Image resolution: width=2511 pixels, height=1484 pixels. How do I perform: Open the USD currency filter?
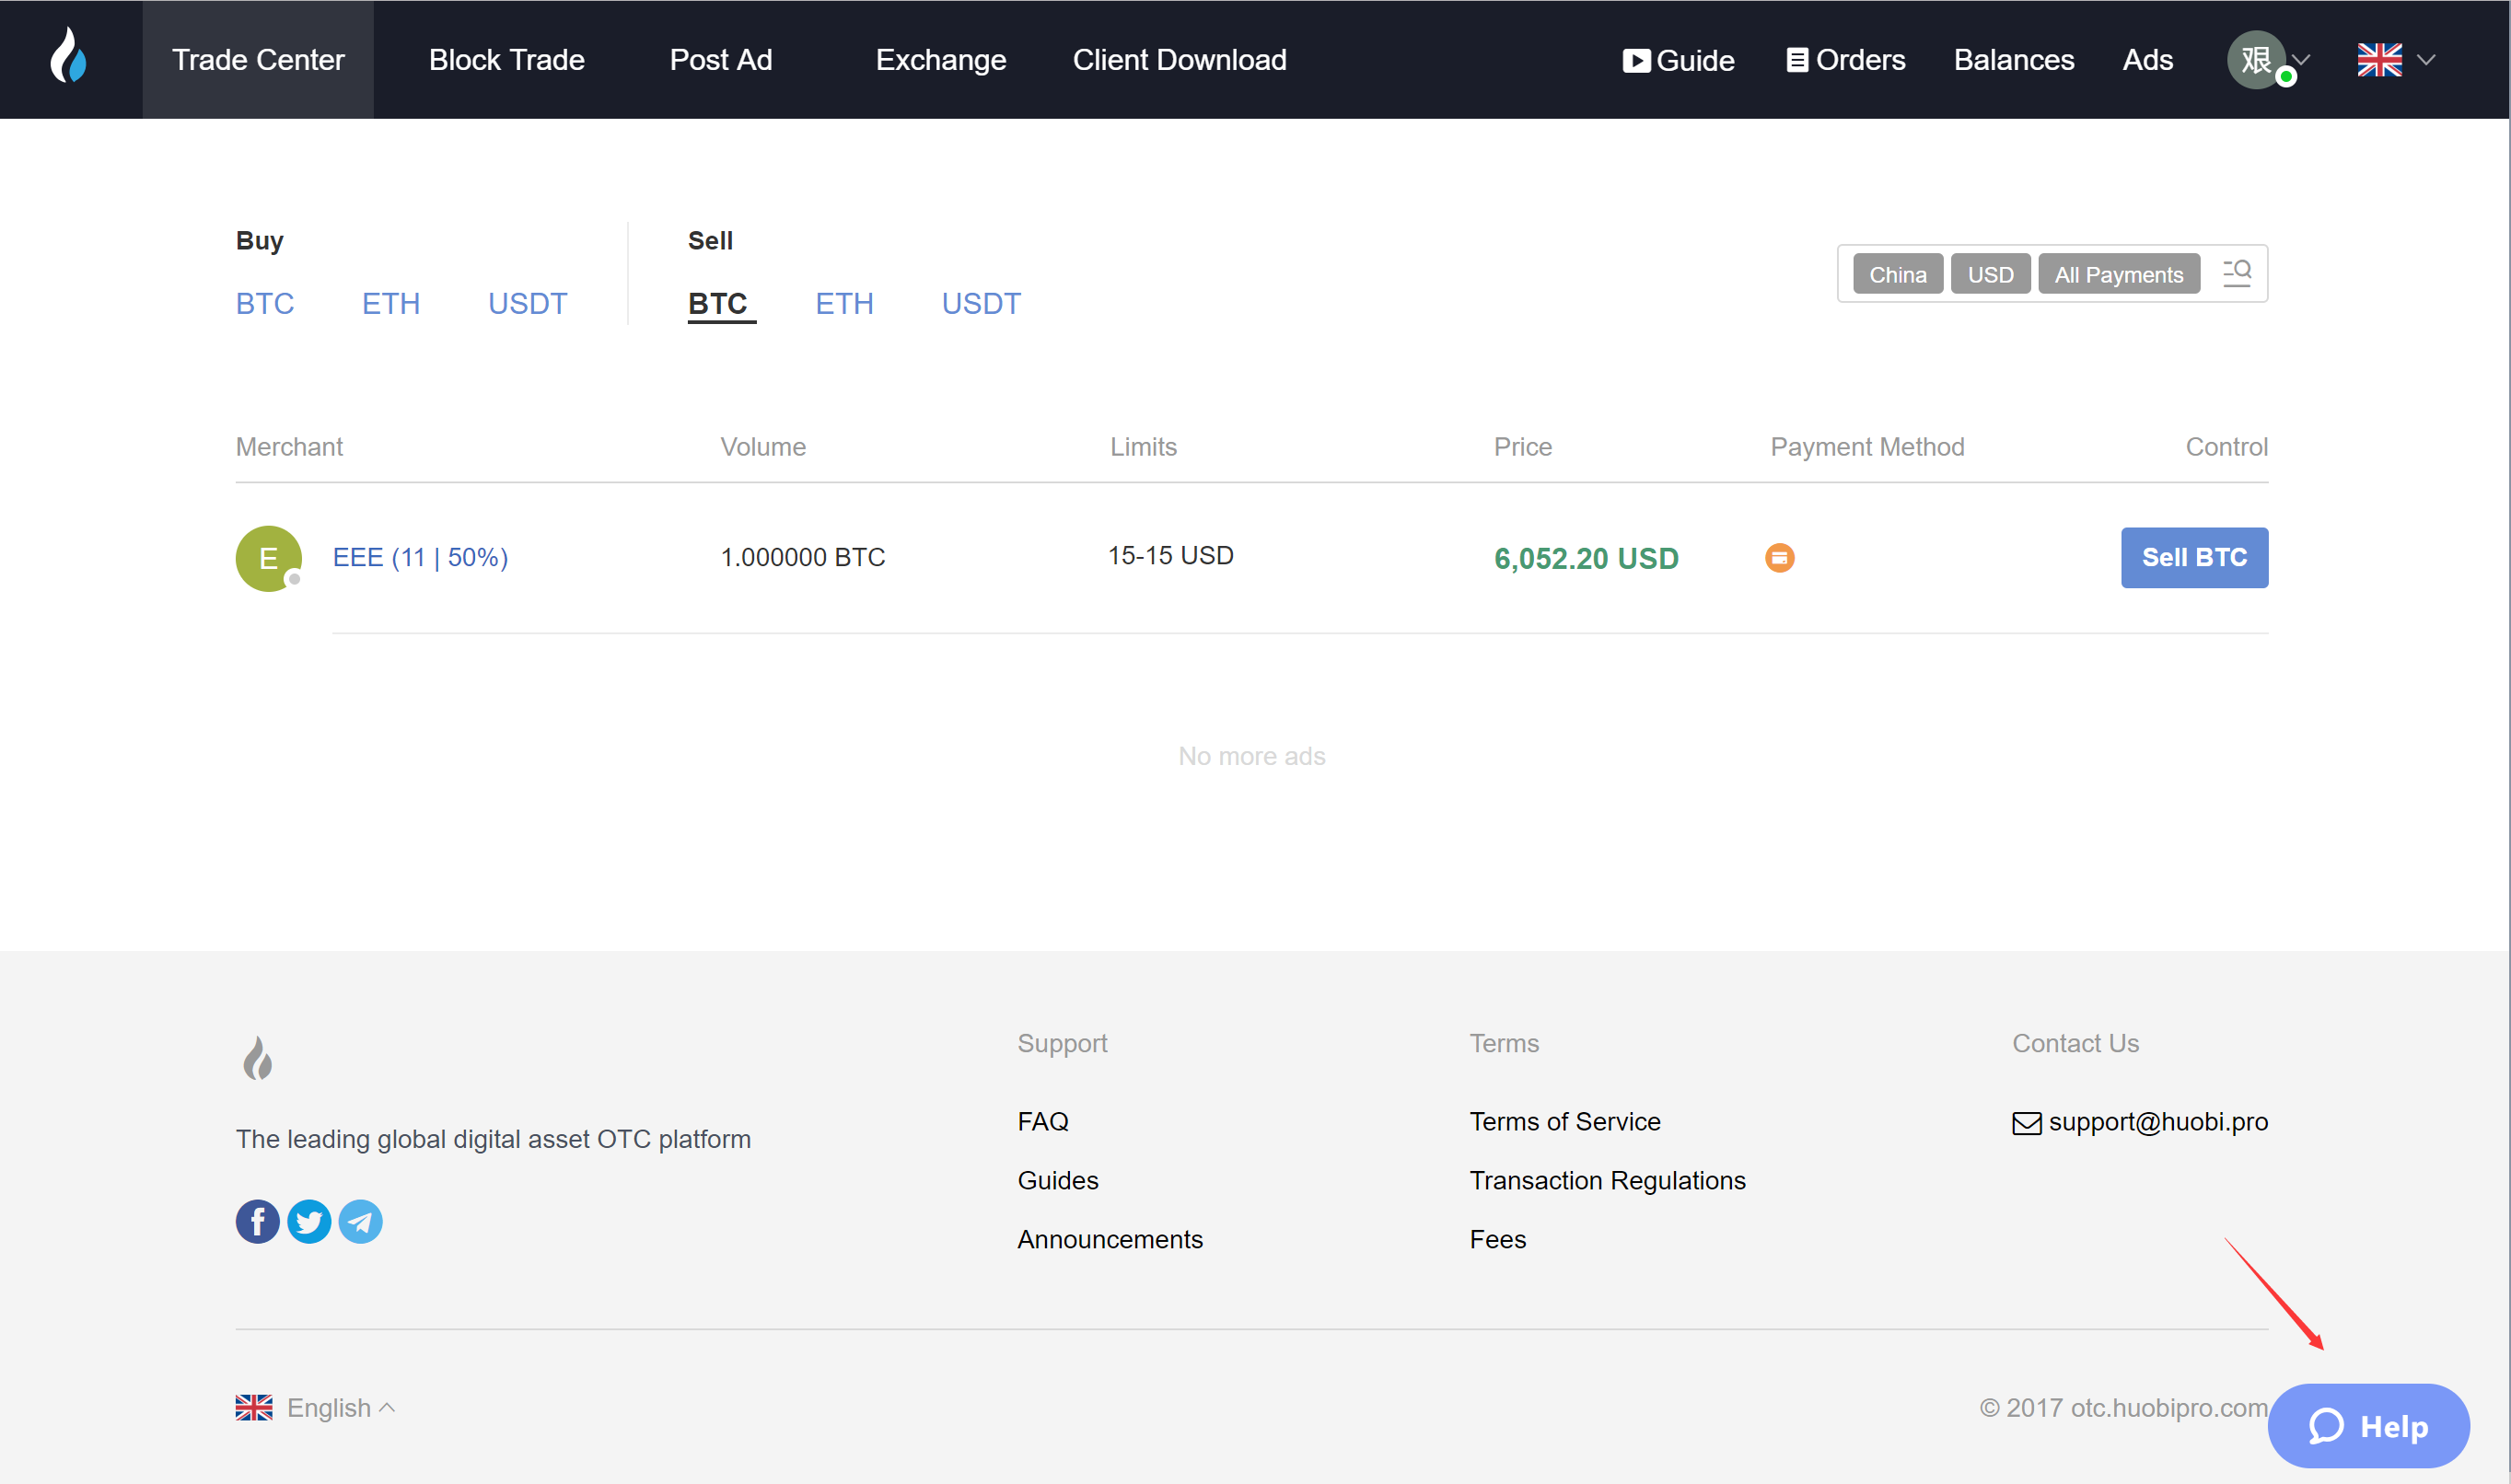1990,274
